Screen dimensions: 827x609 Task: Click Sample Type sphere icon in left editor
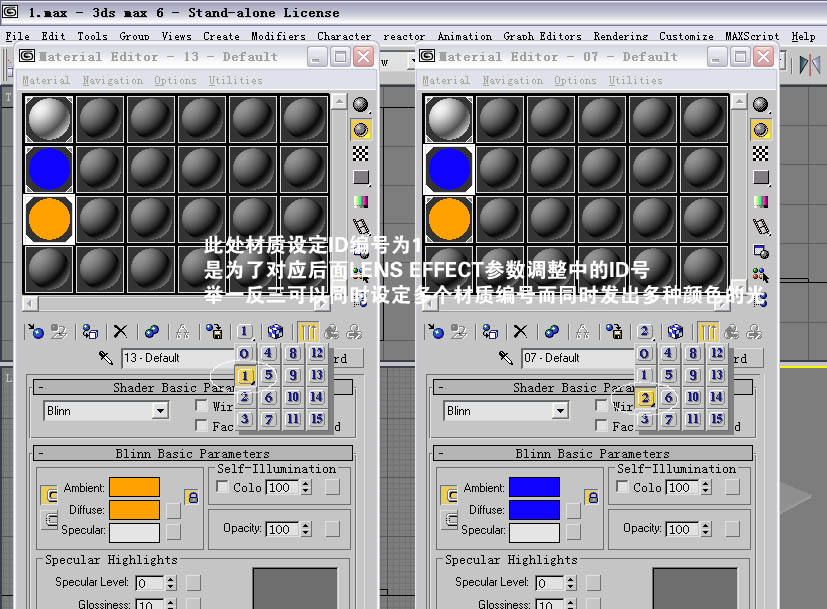coord(361,105)
